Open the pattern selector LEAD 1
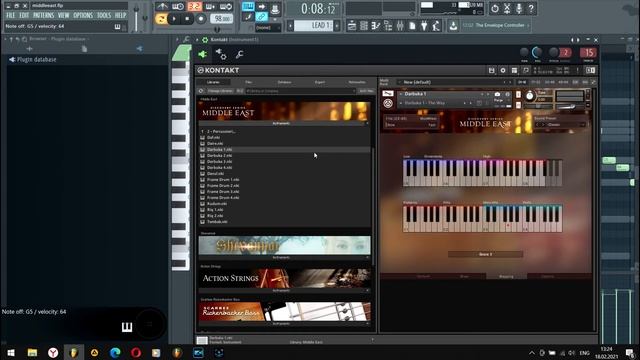 (314, 25)
